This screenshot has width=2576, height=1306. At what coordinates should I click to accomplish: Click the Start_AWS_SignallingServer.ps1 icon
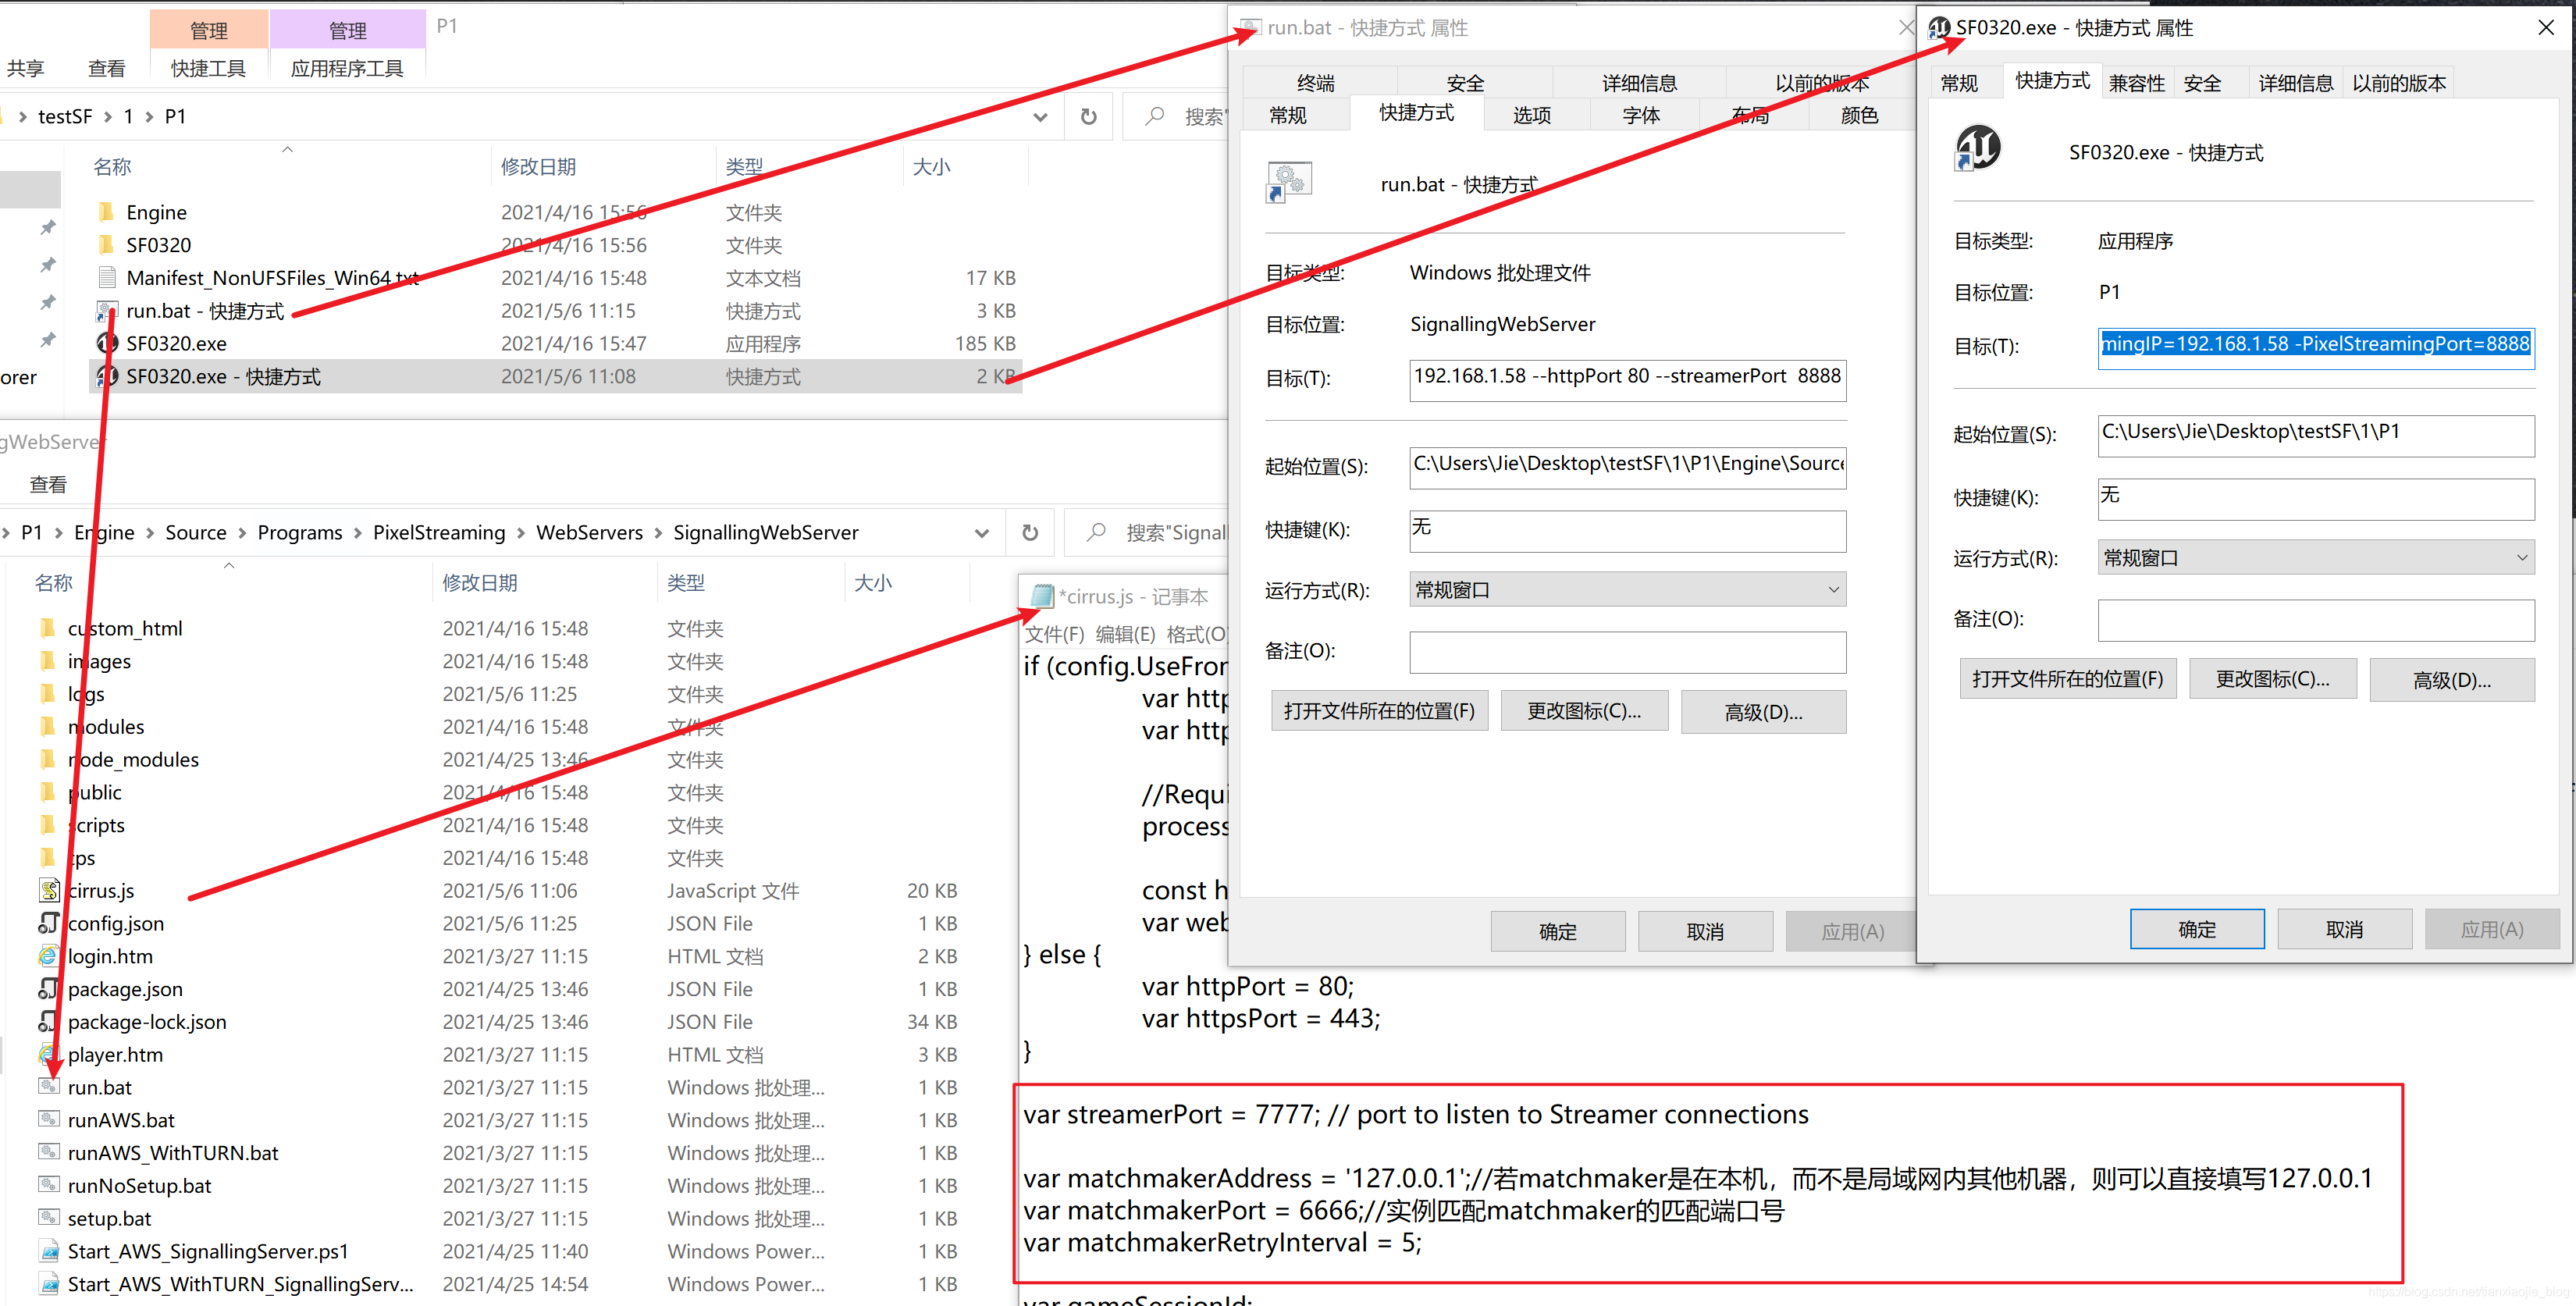click(x=48, y=1251)
